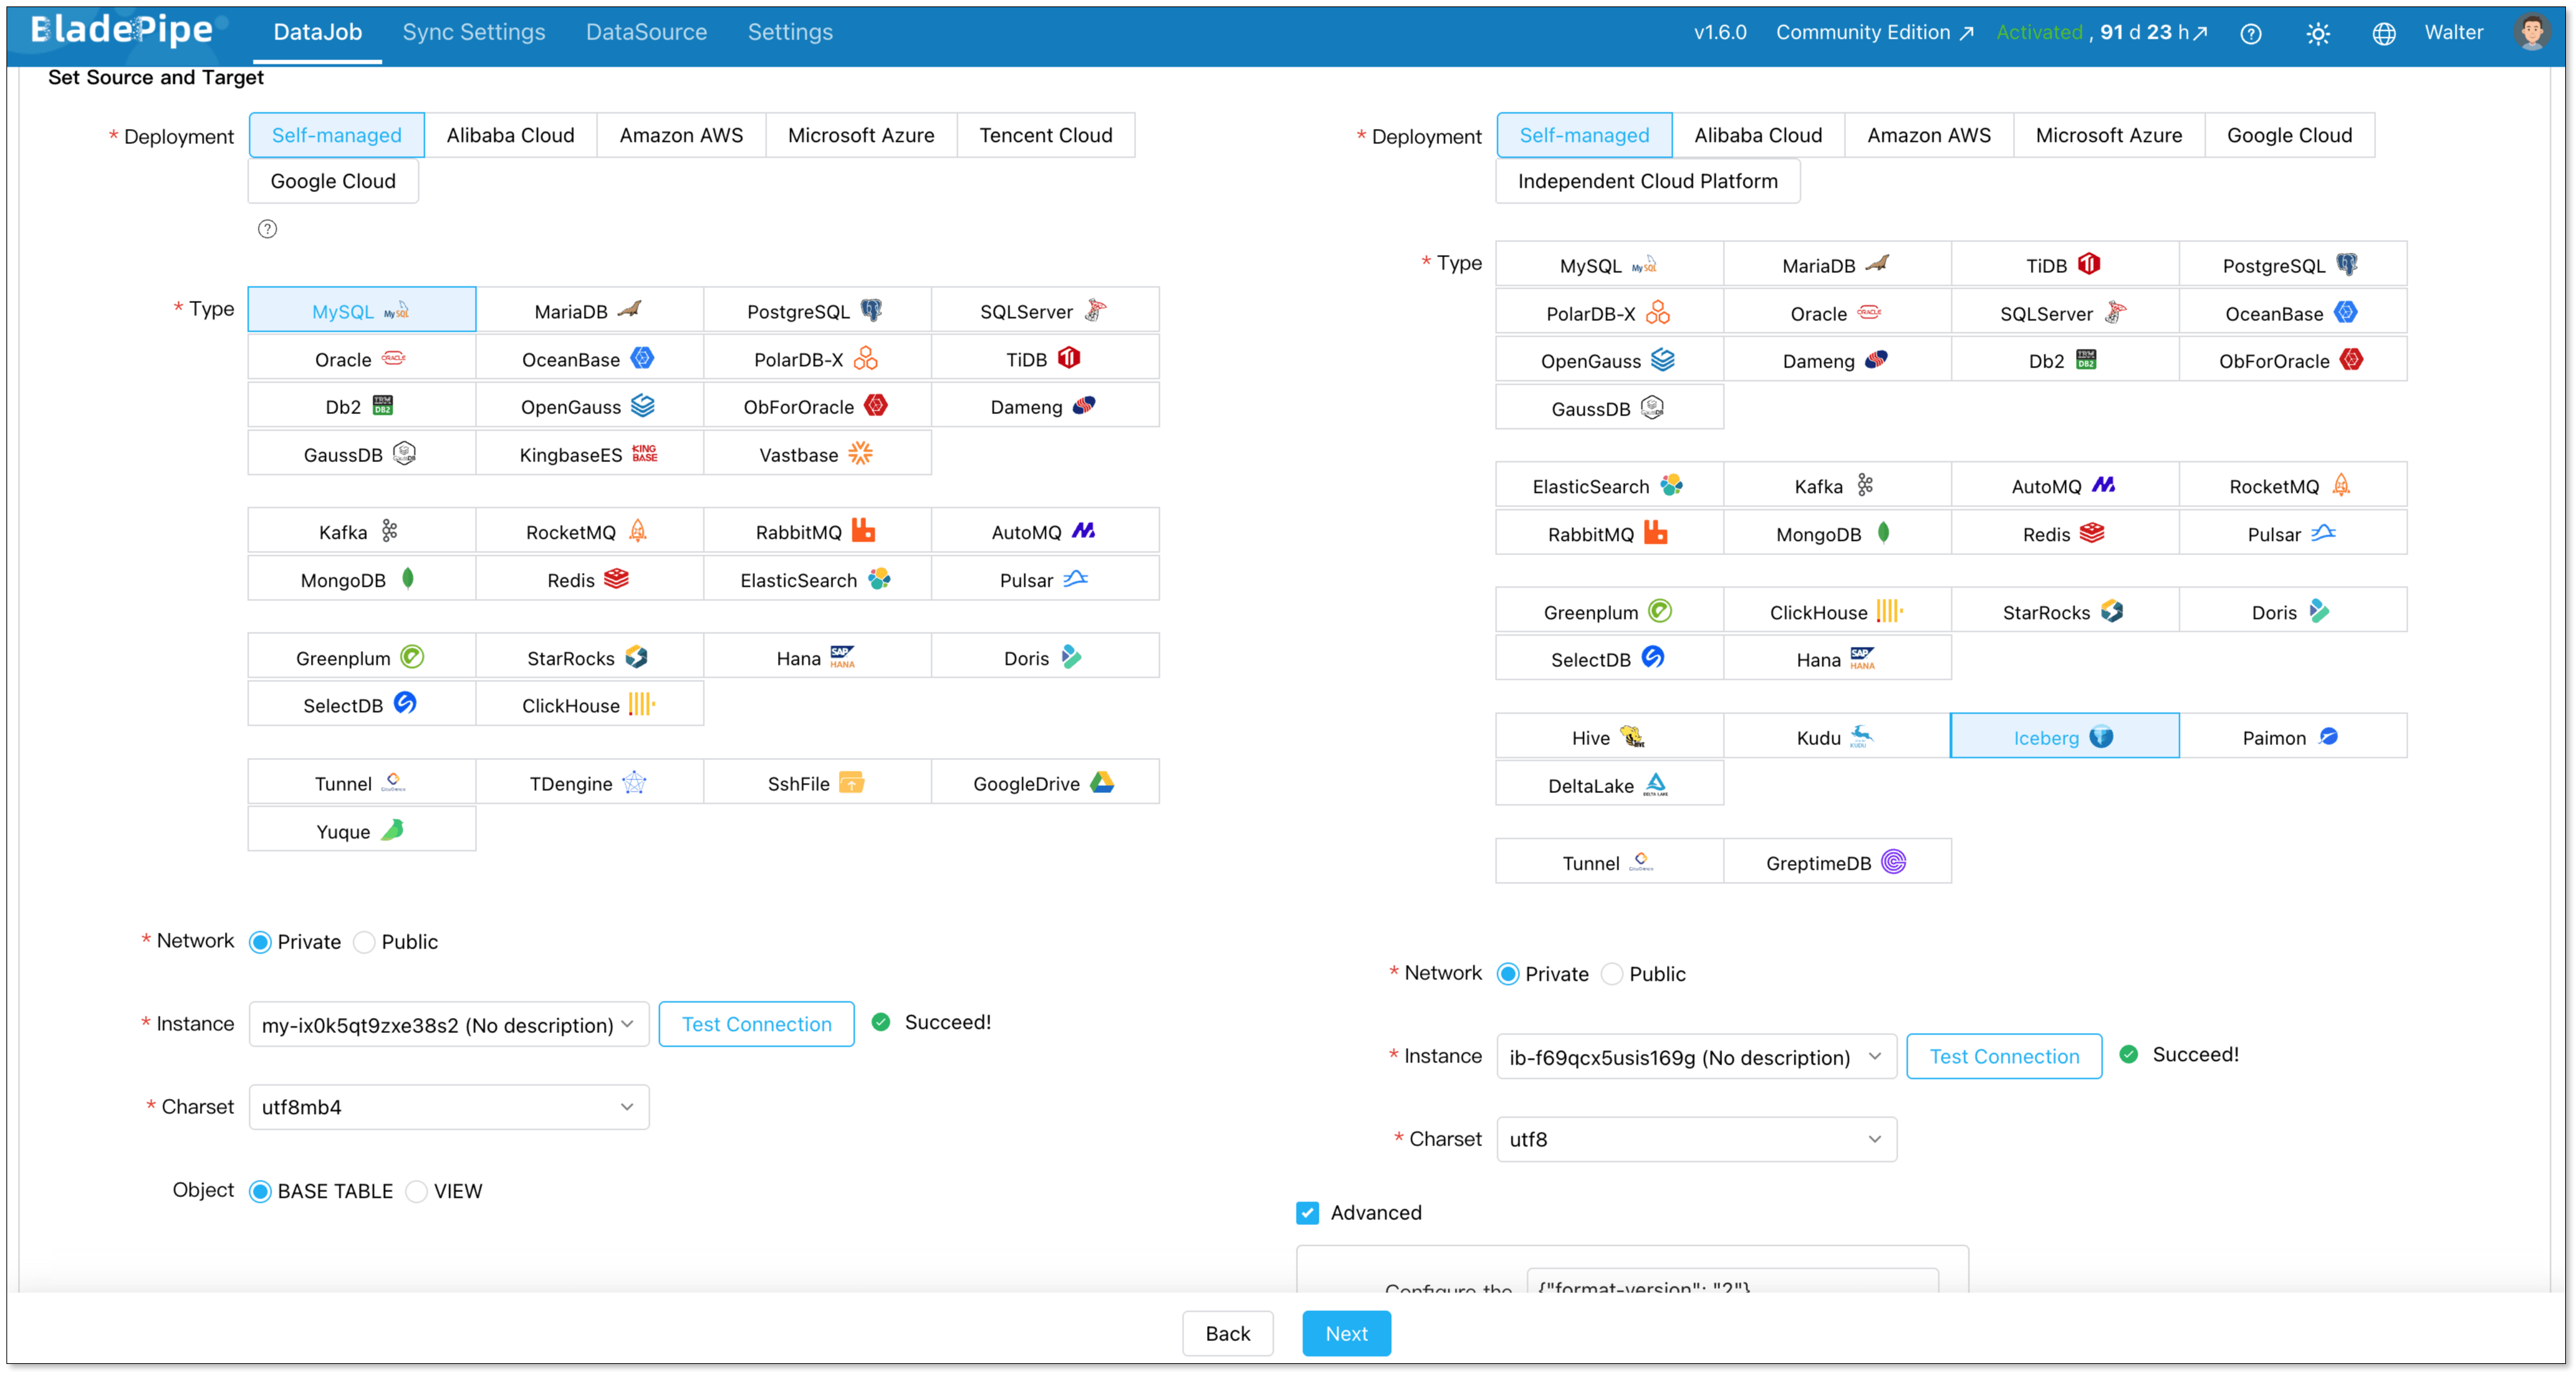Screen dimensions: 2576x1374
Task: Open source Charset utf8mb4 dropdown
Action: click(x=449, y=1107)
